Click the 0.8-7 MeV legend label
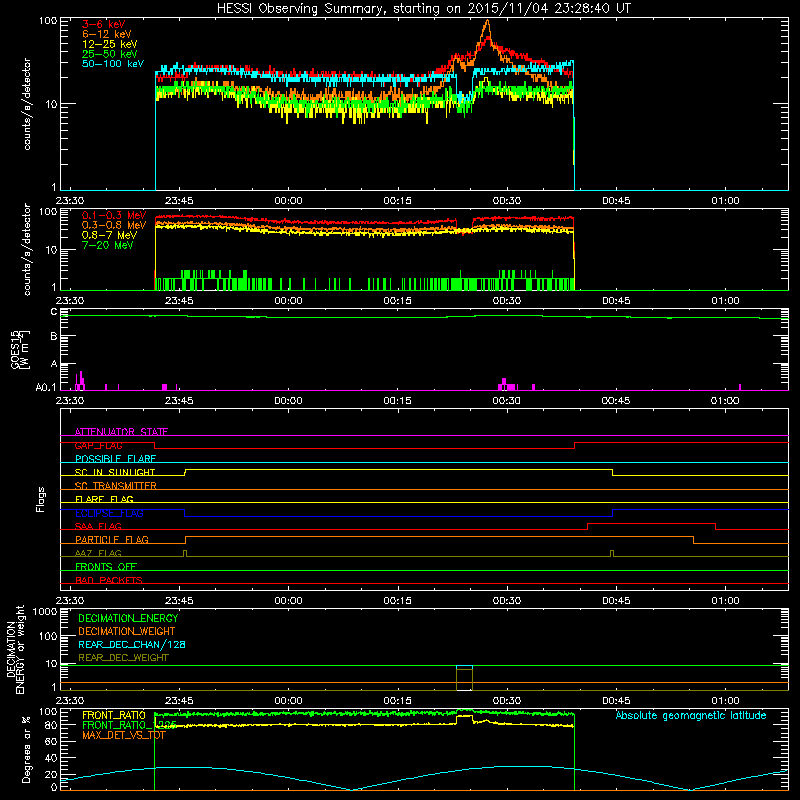The width and height of the screenshot is (800, 800). pos(109,235)
